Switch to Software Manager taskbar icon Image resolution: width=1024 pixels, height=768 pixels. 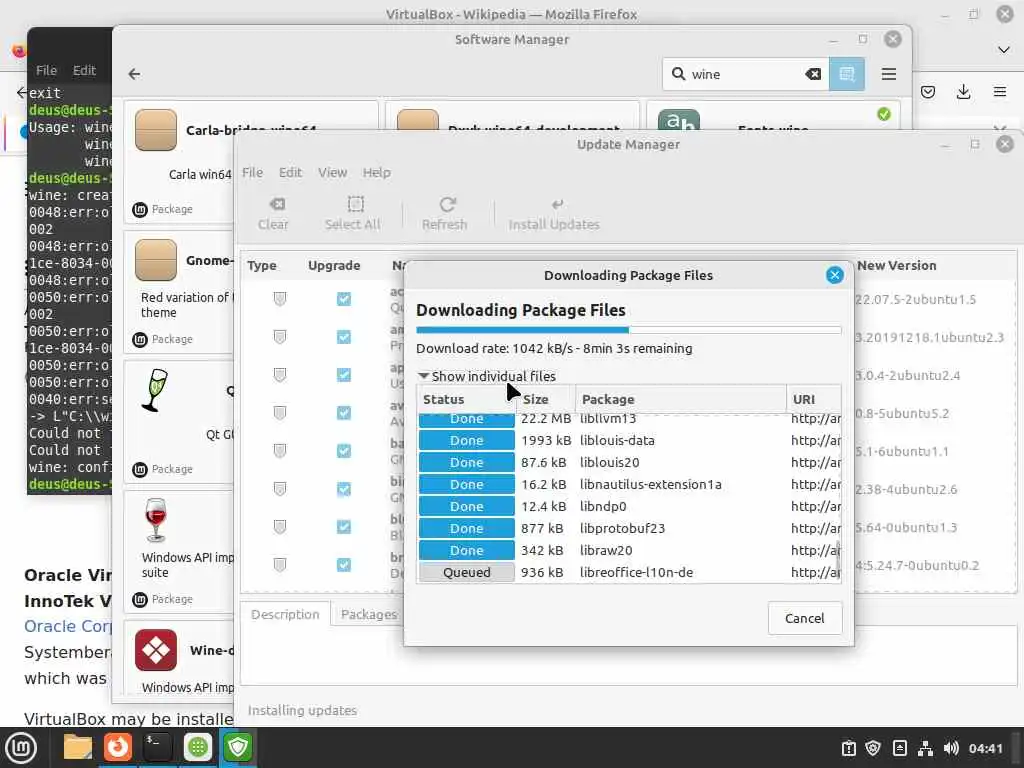click(198, 747)
